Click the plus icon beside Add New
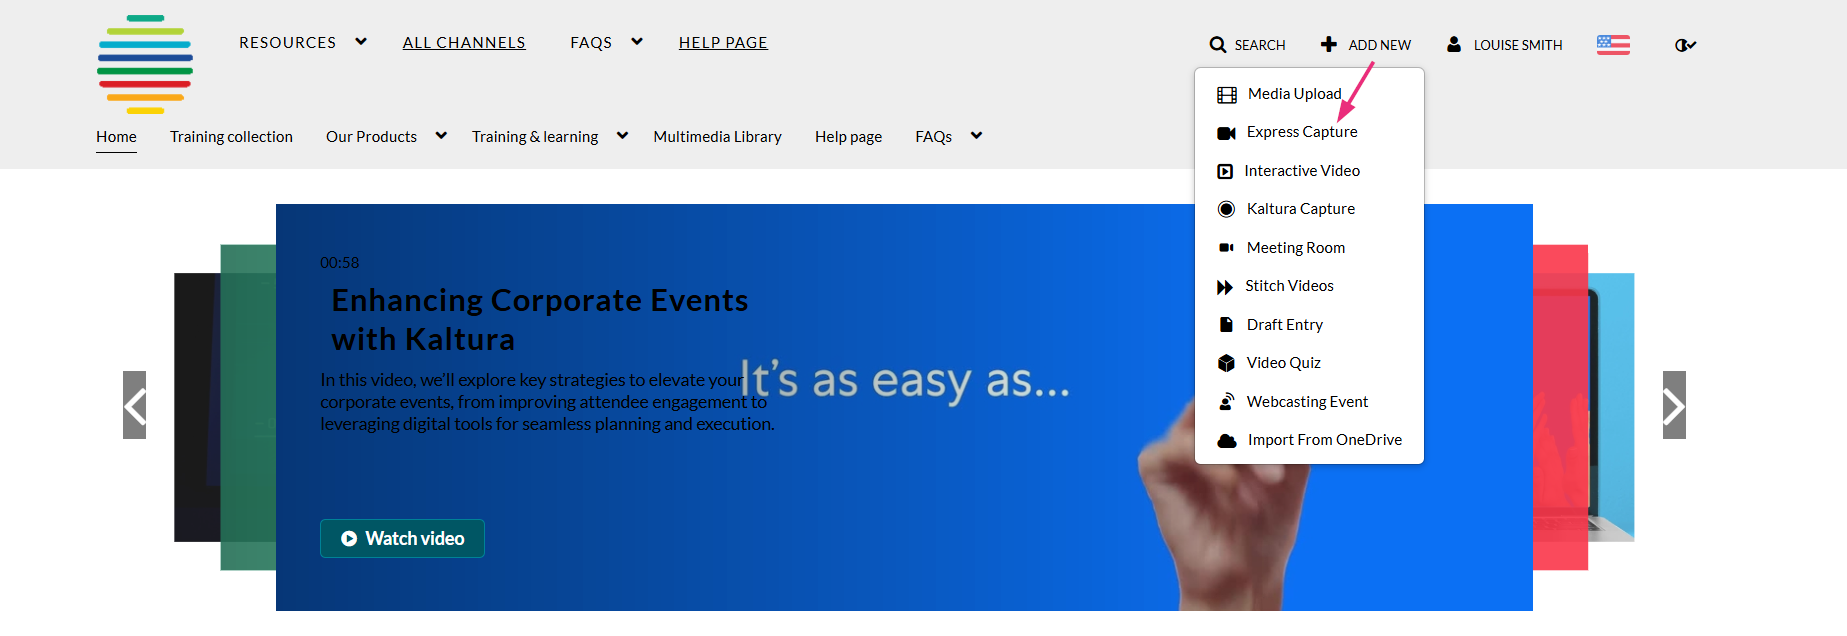The height and width of the screenshot is (636, 1847). point(1328,44)
